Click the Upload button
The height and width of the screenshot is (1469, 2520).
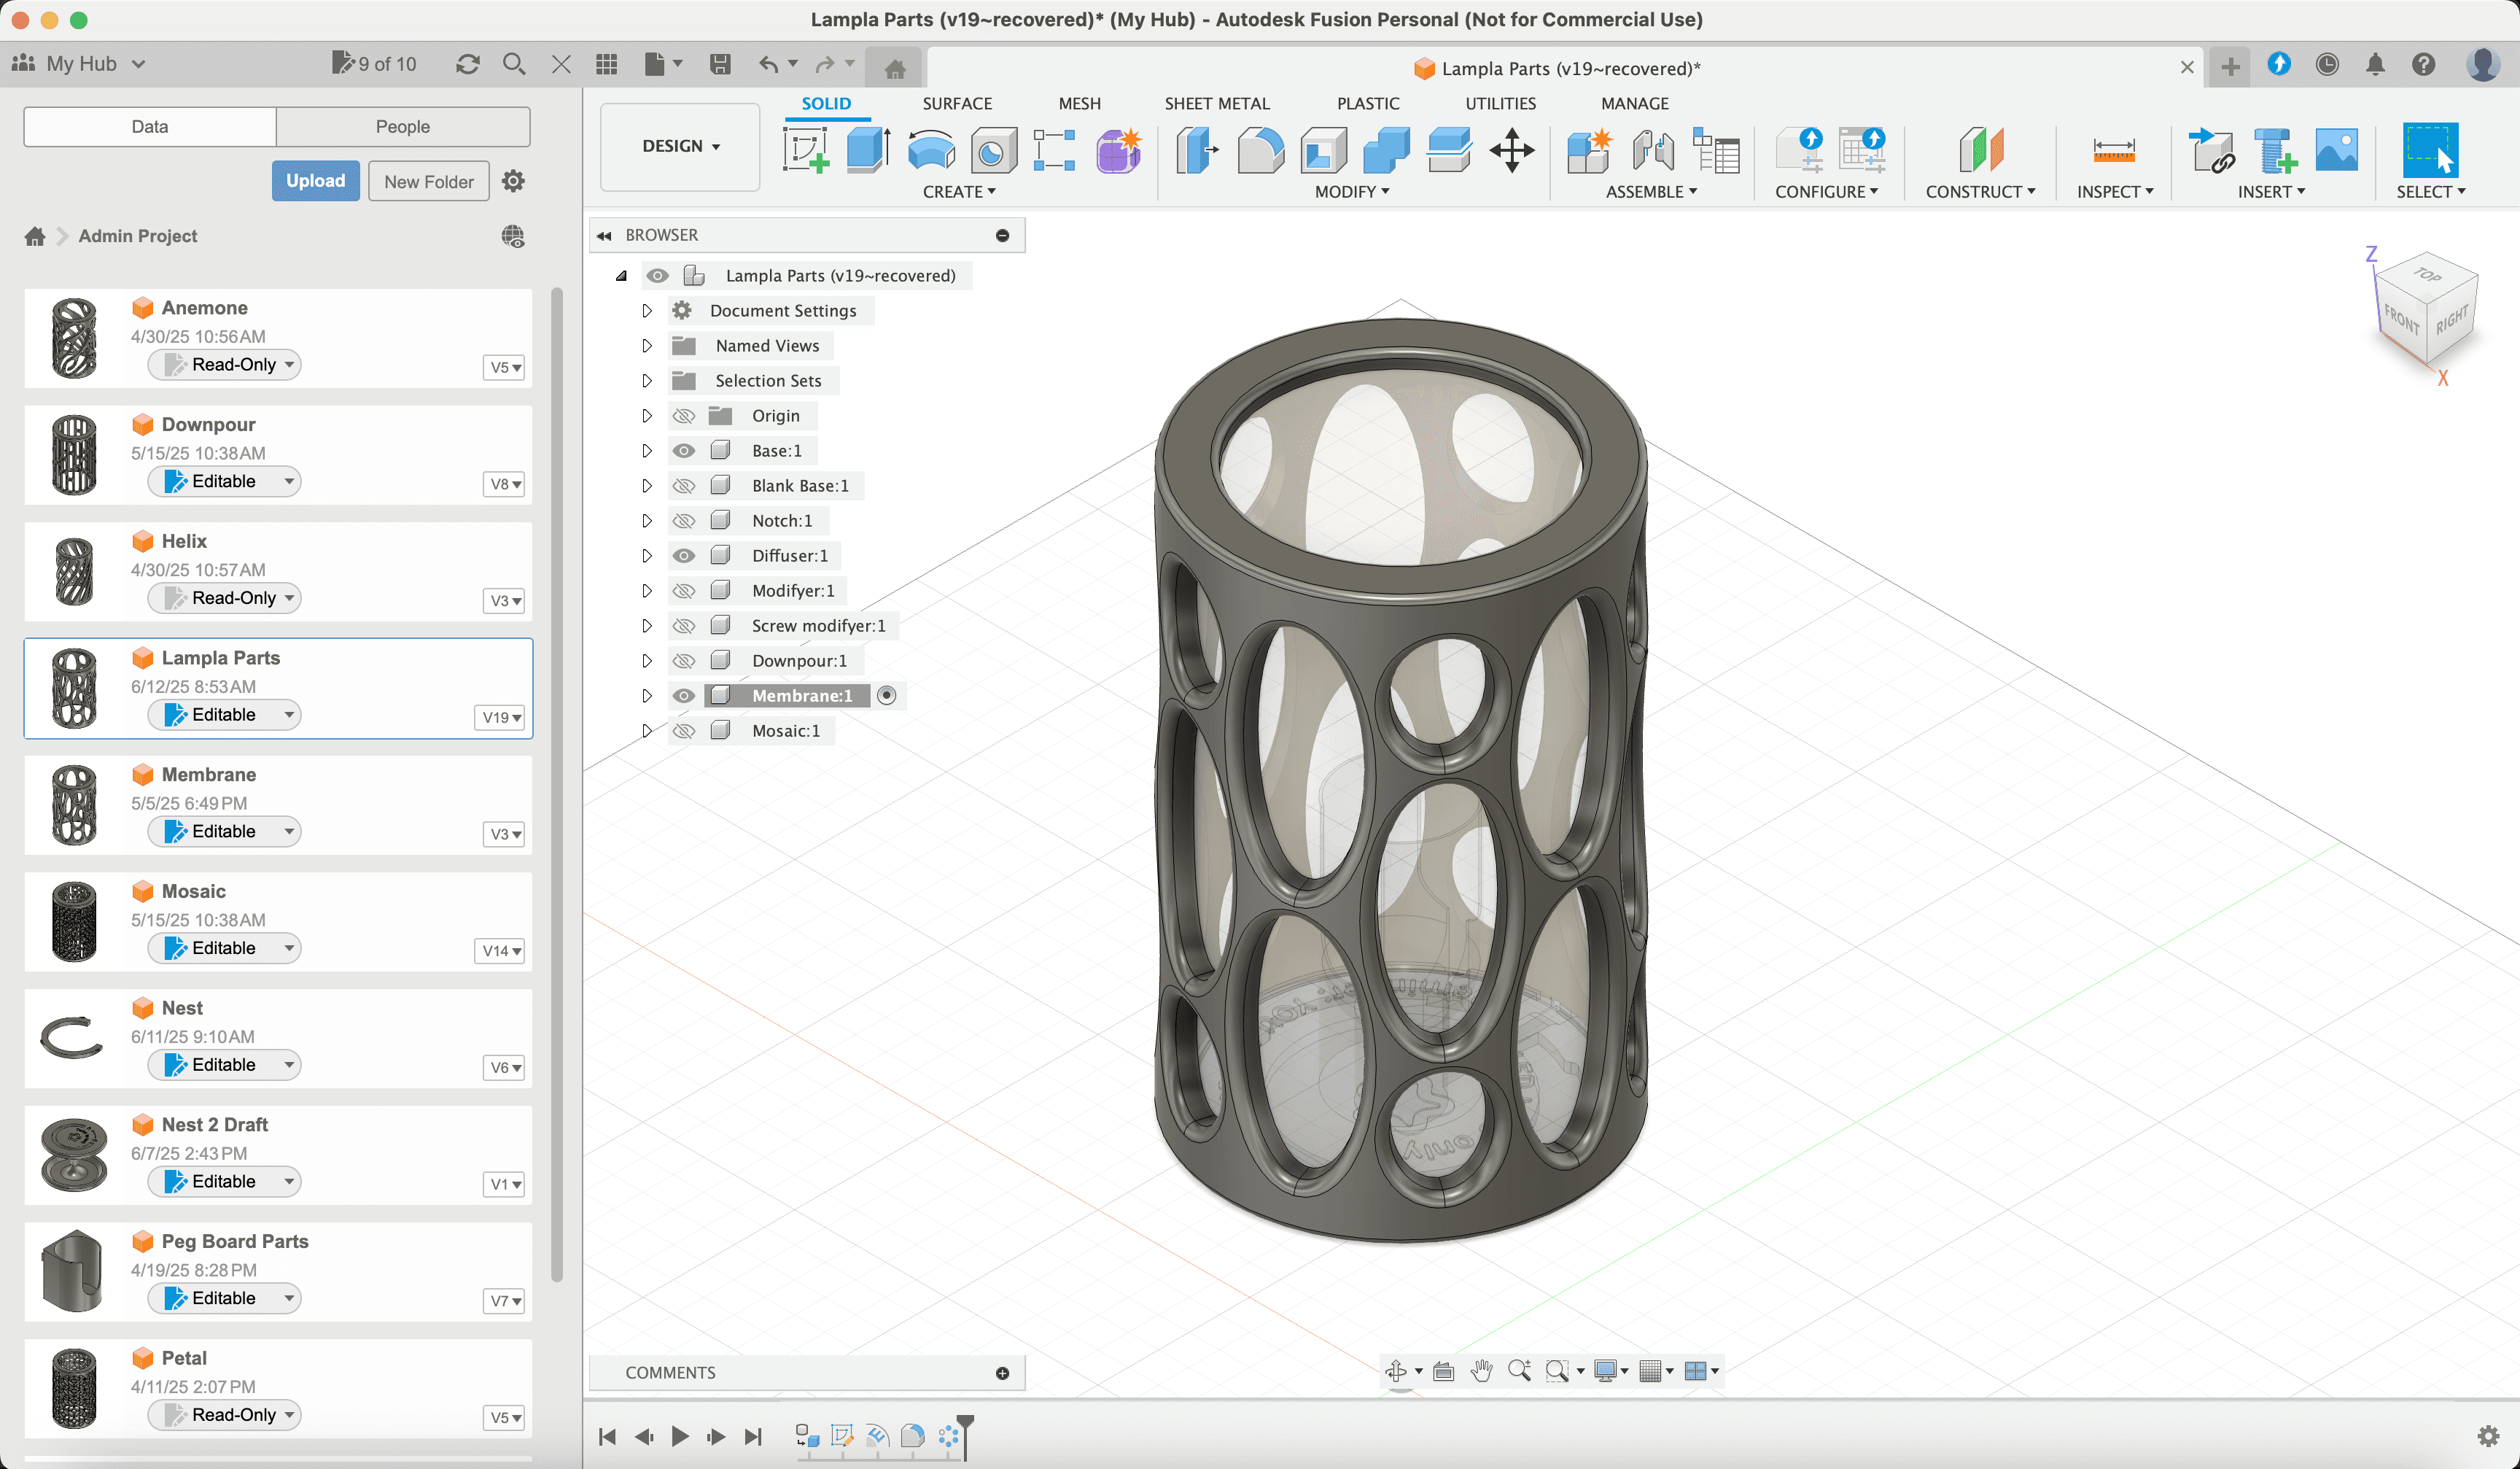(315, 181)
